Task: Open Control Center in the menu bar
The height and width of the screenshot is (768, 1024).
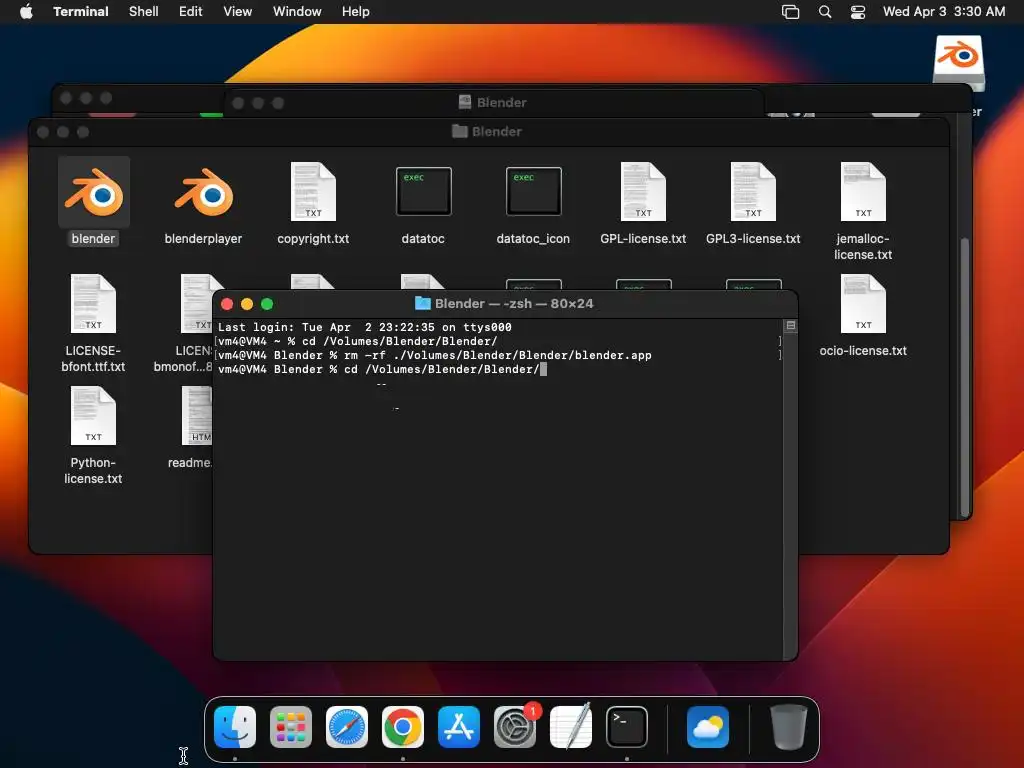Action: tap(857, 12)
